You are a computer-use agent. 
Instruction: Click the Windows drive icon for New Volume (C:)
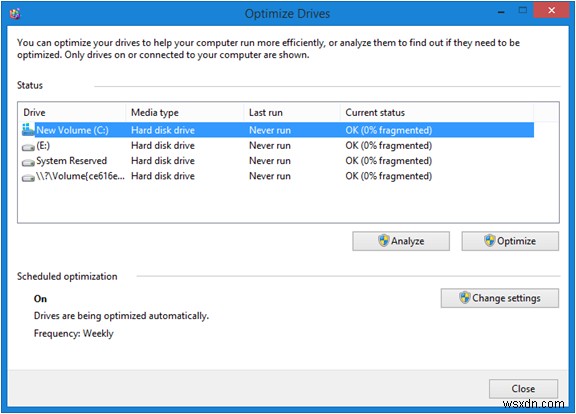(28, 130)
